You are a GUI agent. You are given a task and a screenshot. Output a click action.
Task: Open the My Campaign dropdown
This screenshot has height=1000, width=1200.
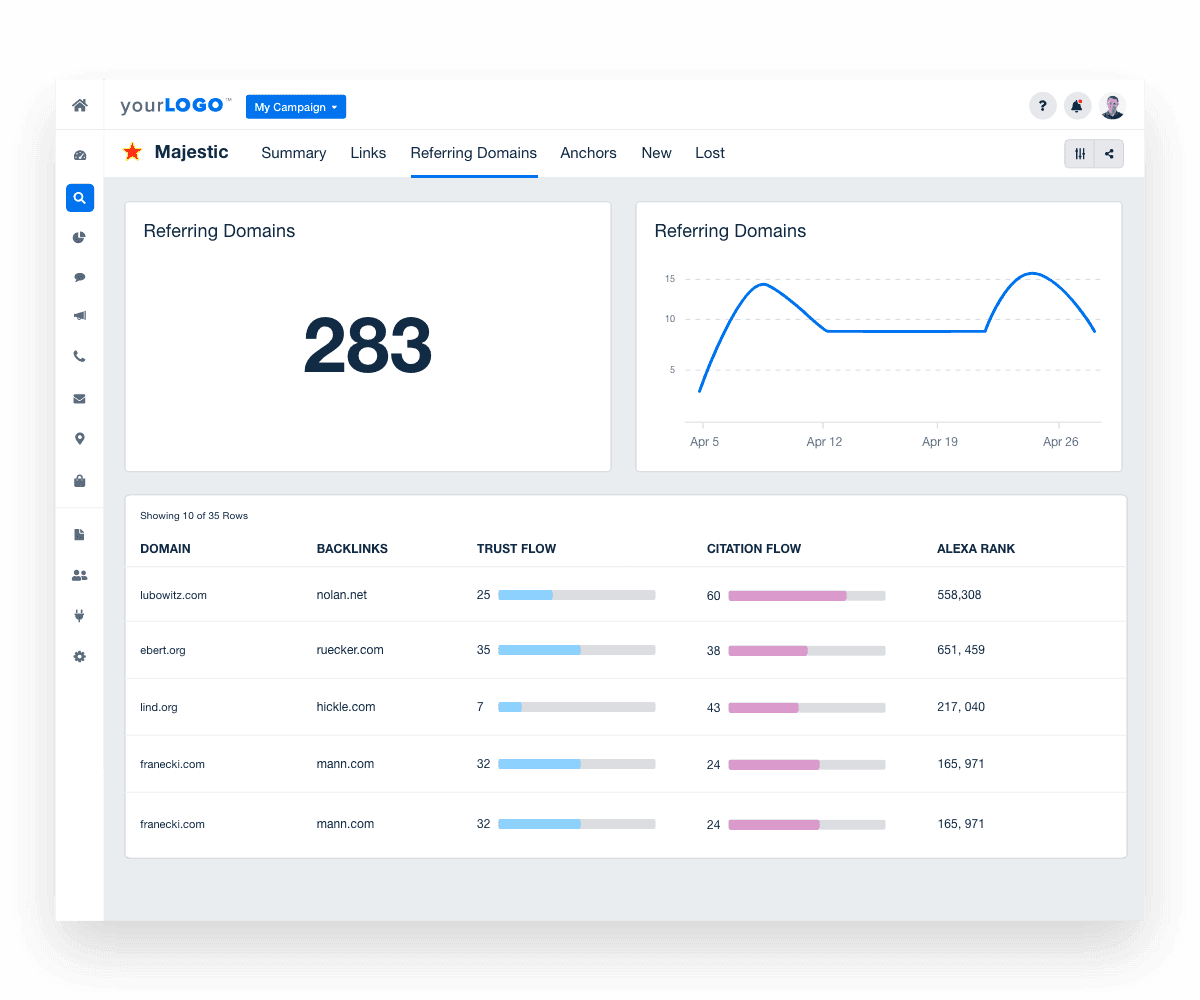pyautogui.click(x=296, y=106)
